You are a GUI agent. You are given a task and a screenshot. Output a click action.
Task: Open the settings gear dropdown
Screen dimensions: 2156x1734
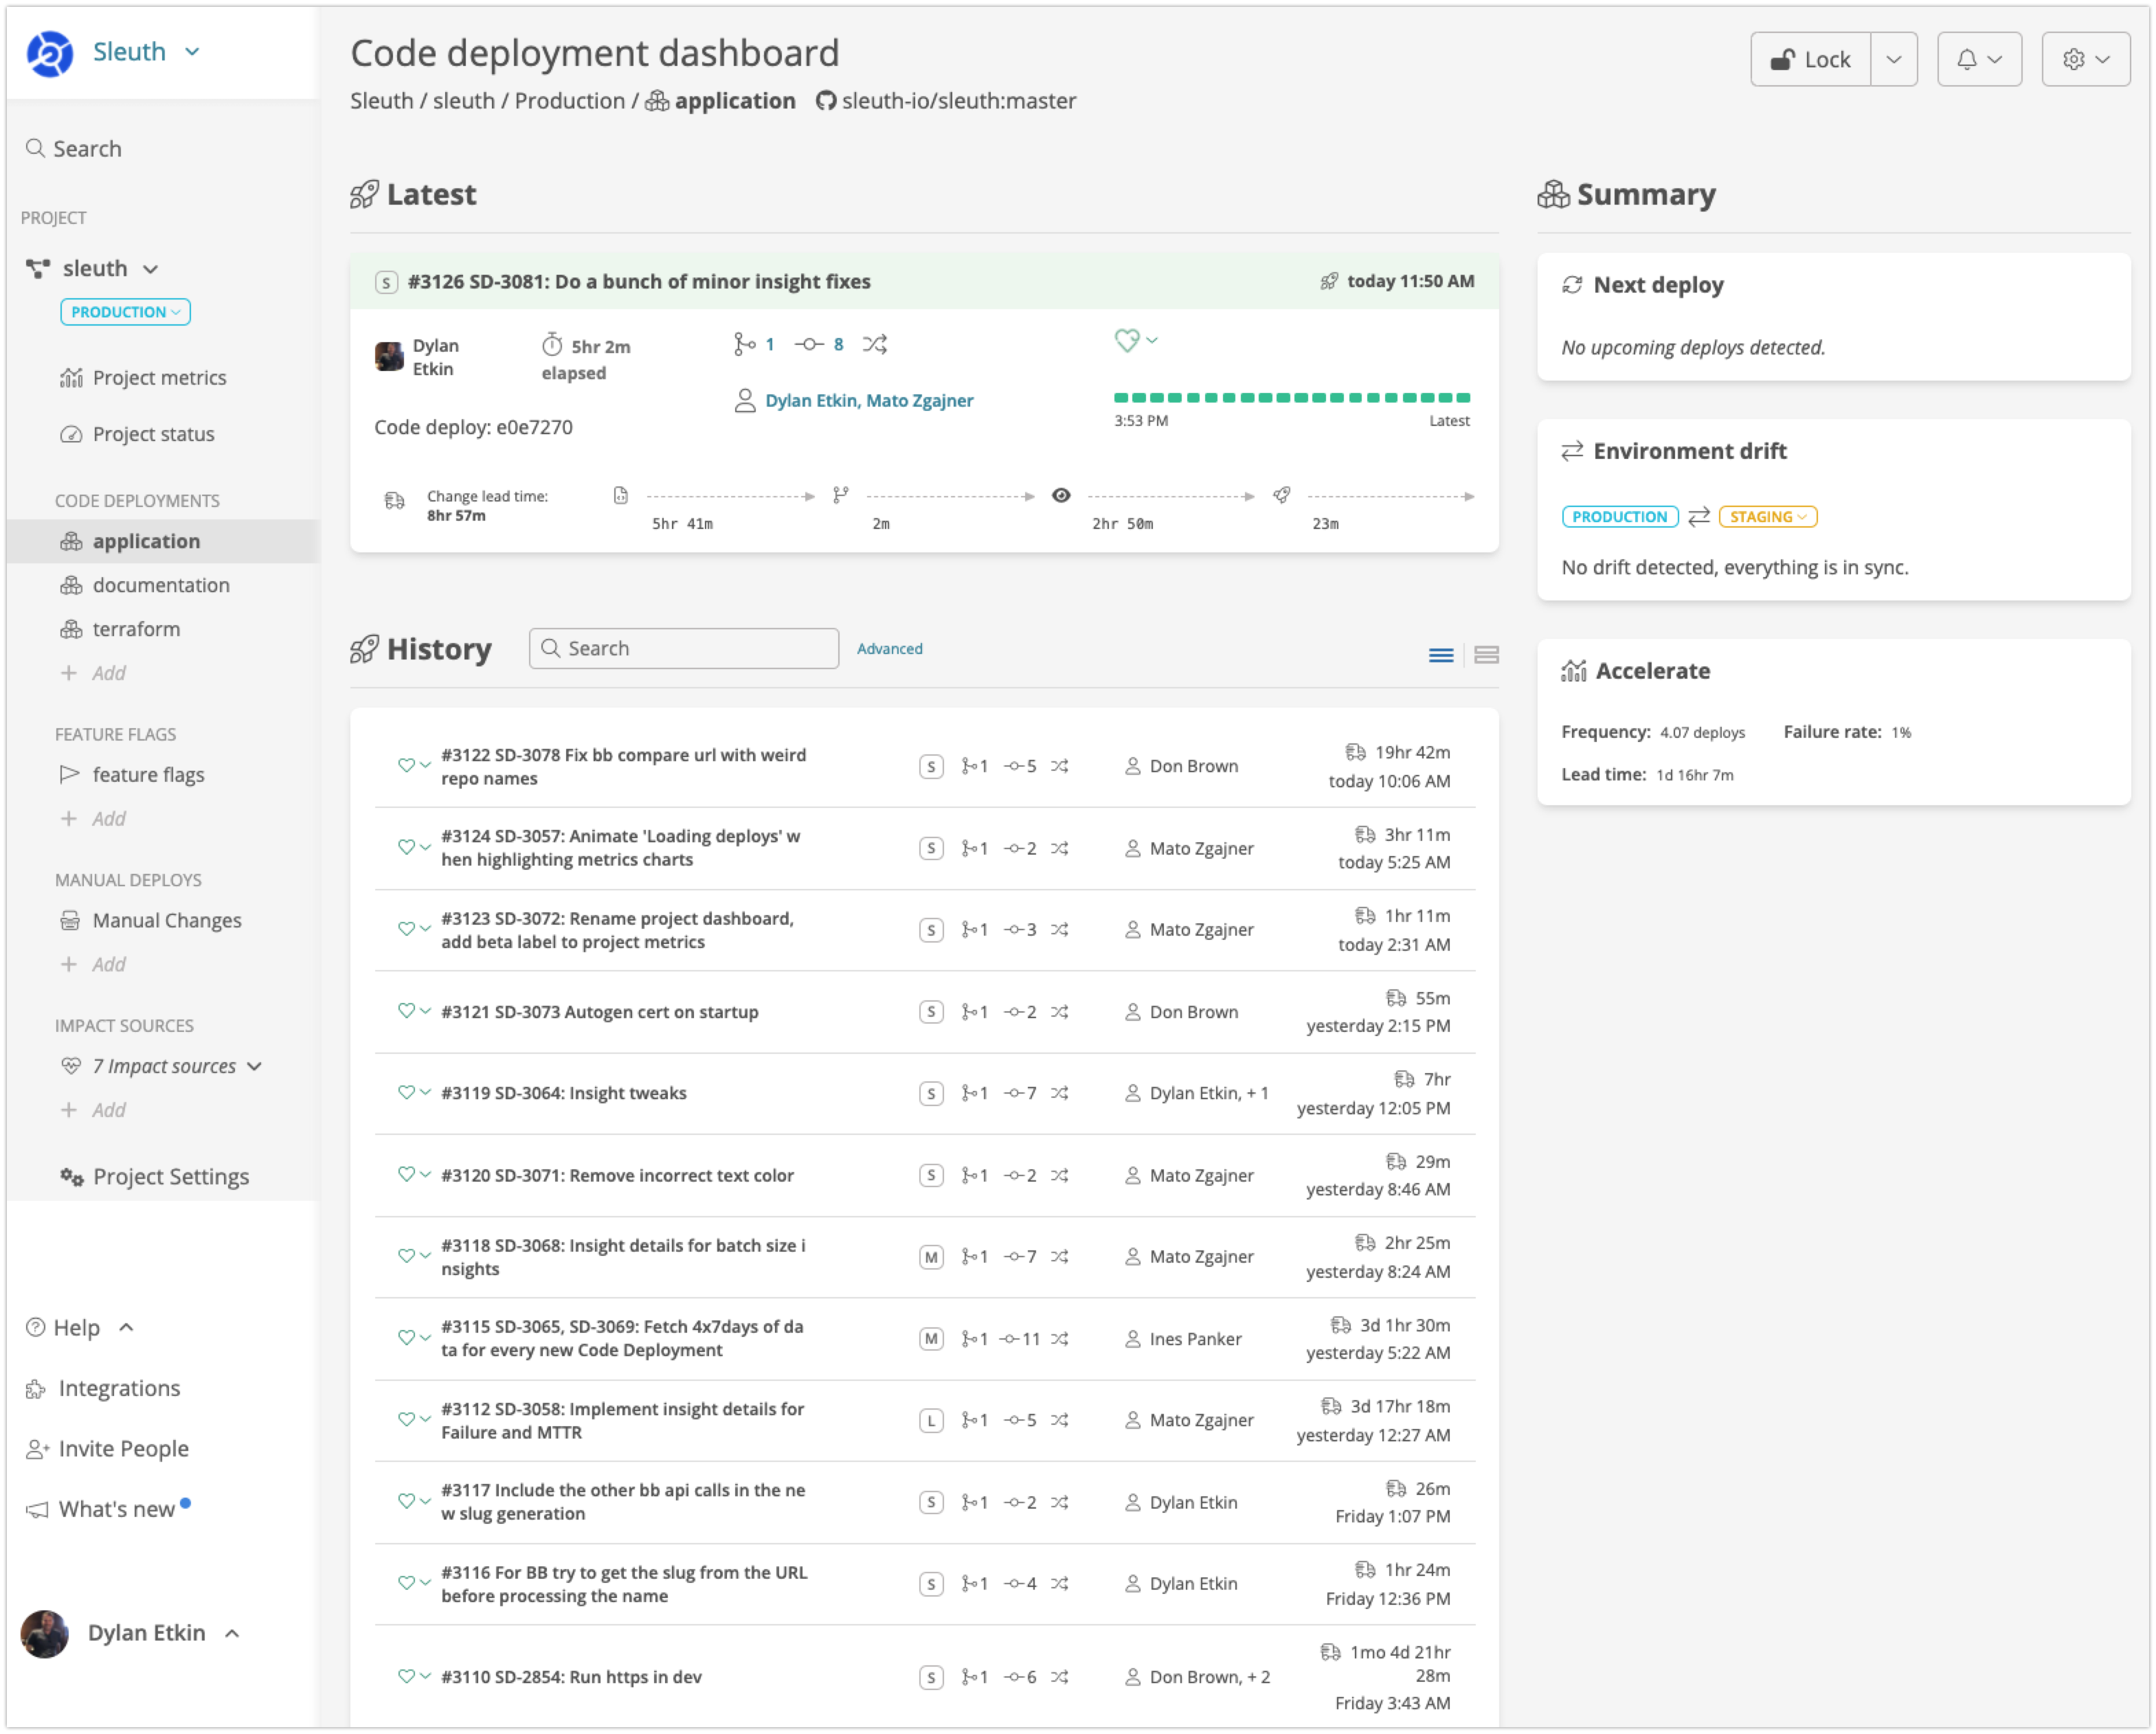point(2086,60)
